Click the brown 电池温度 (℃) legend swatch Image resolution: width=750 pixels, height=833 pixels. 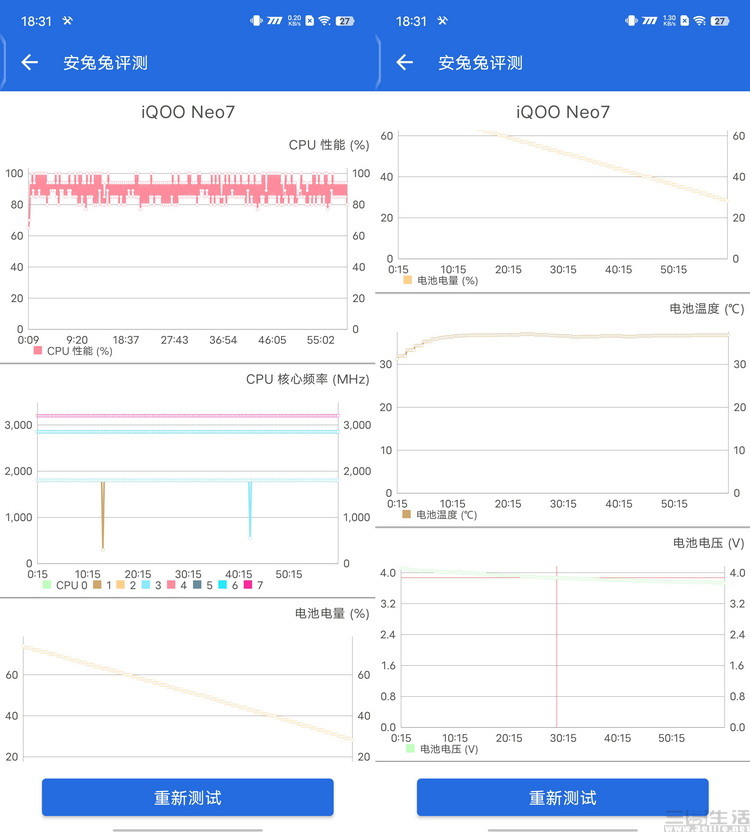click(x=406, y=514)
